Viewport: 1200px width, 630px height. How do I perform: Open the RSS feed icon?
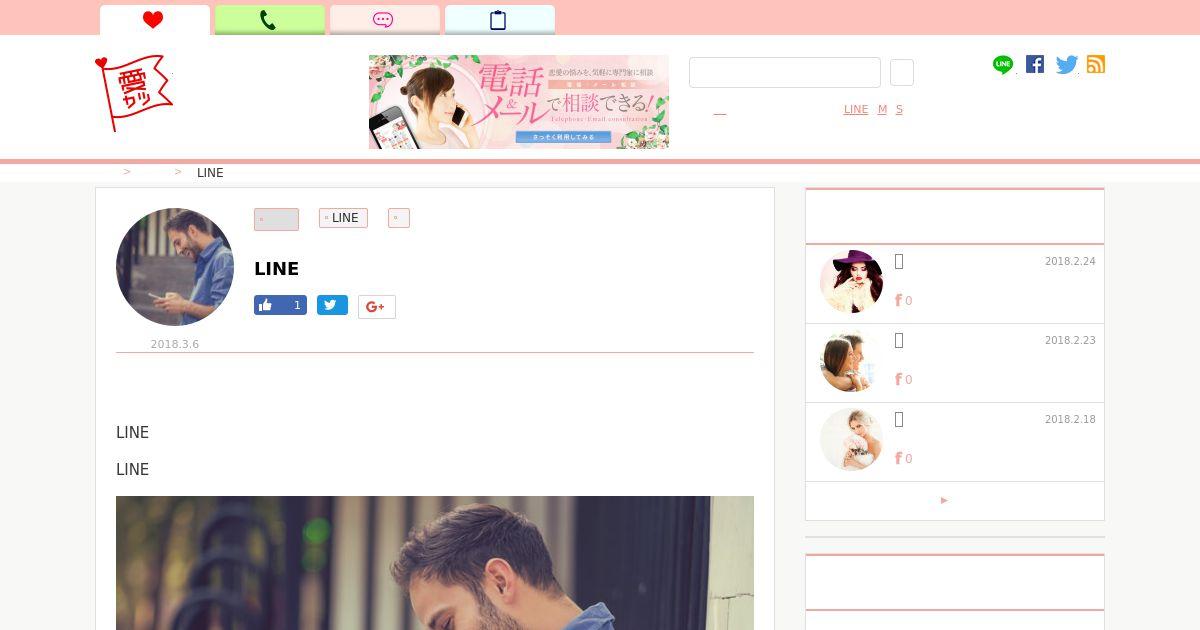coord(1096,64)
